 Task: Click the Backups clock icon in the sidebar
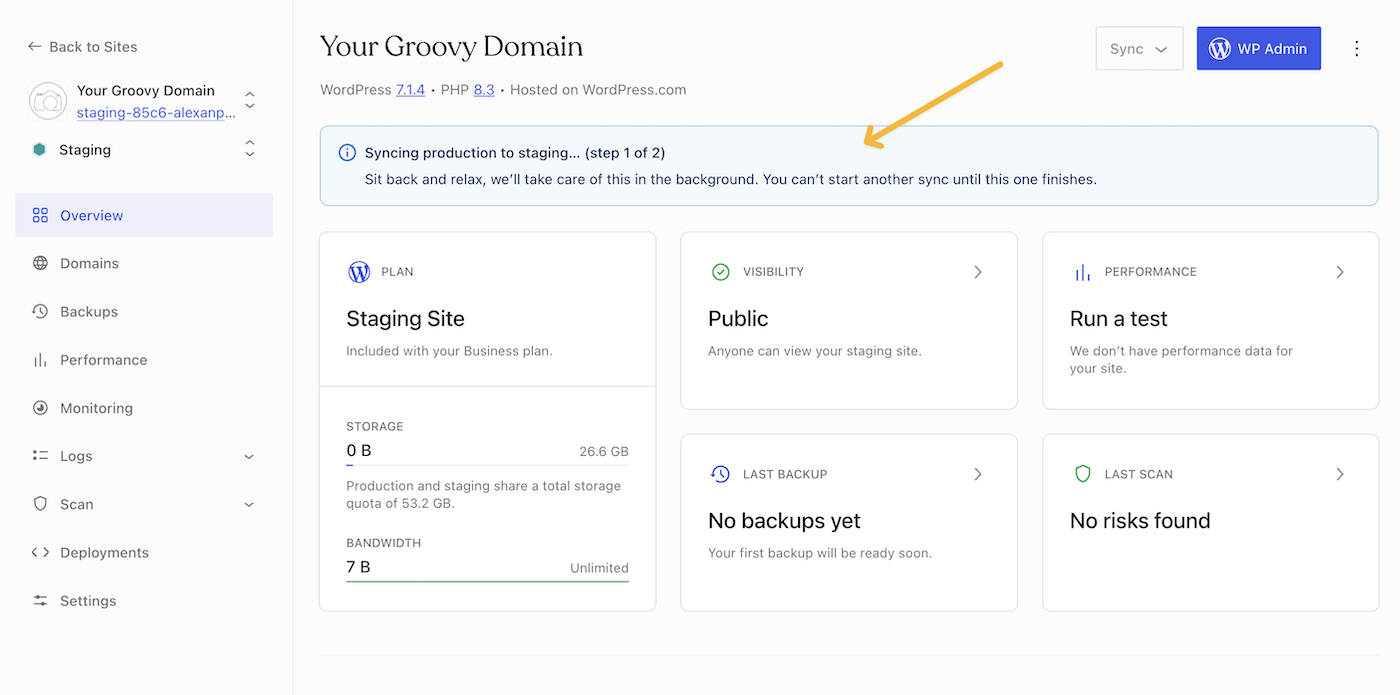point(40,311)
